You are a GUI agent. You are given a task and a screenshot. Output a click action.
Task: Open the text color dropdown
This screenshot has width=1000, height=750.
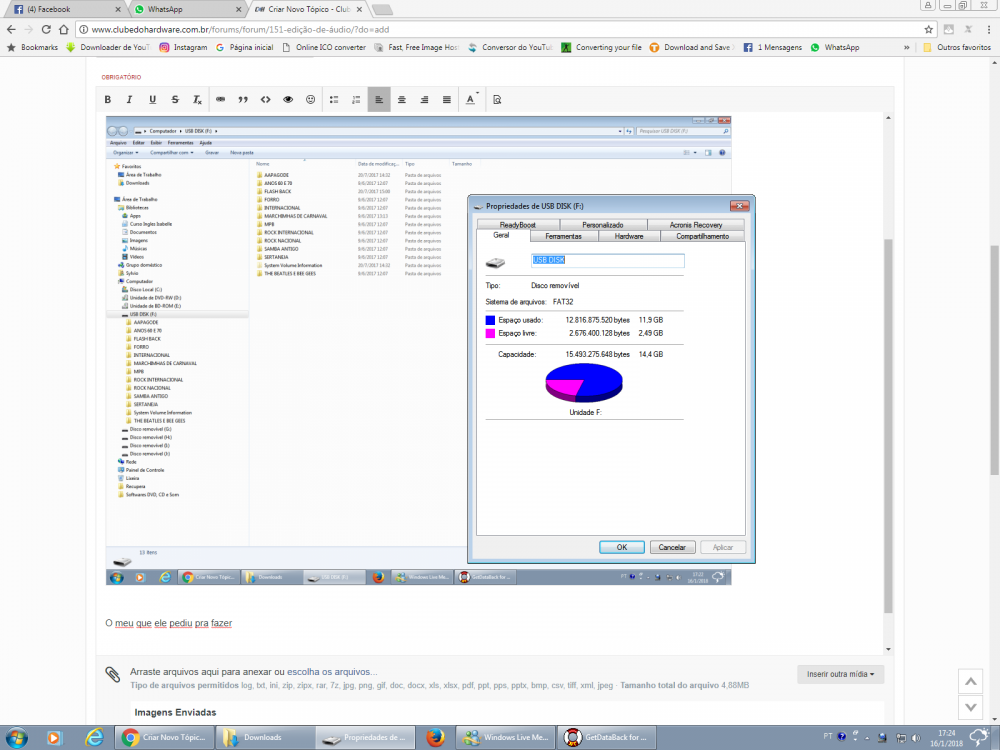tap(471, 100)
